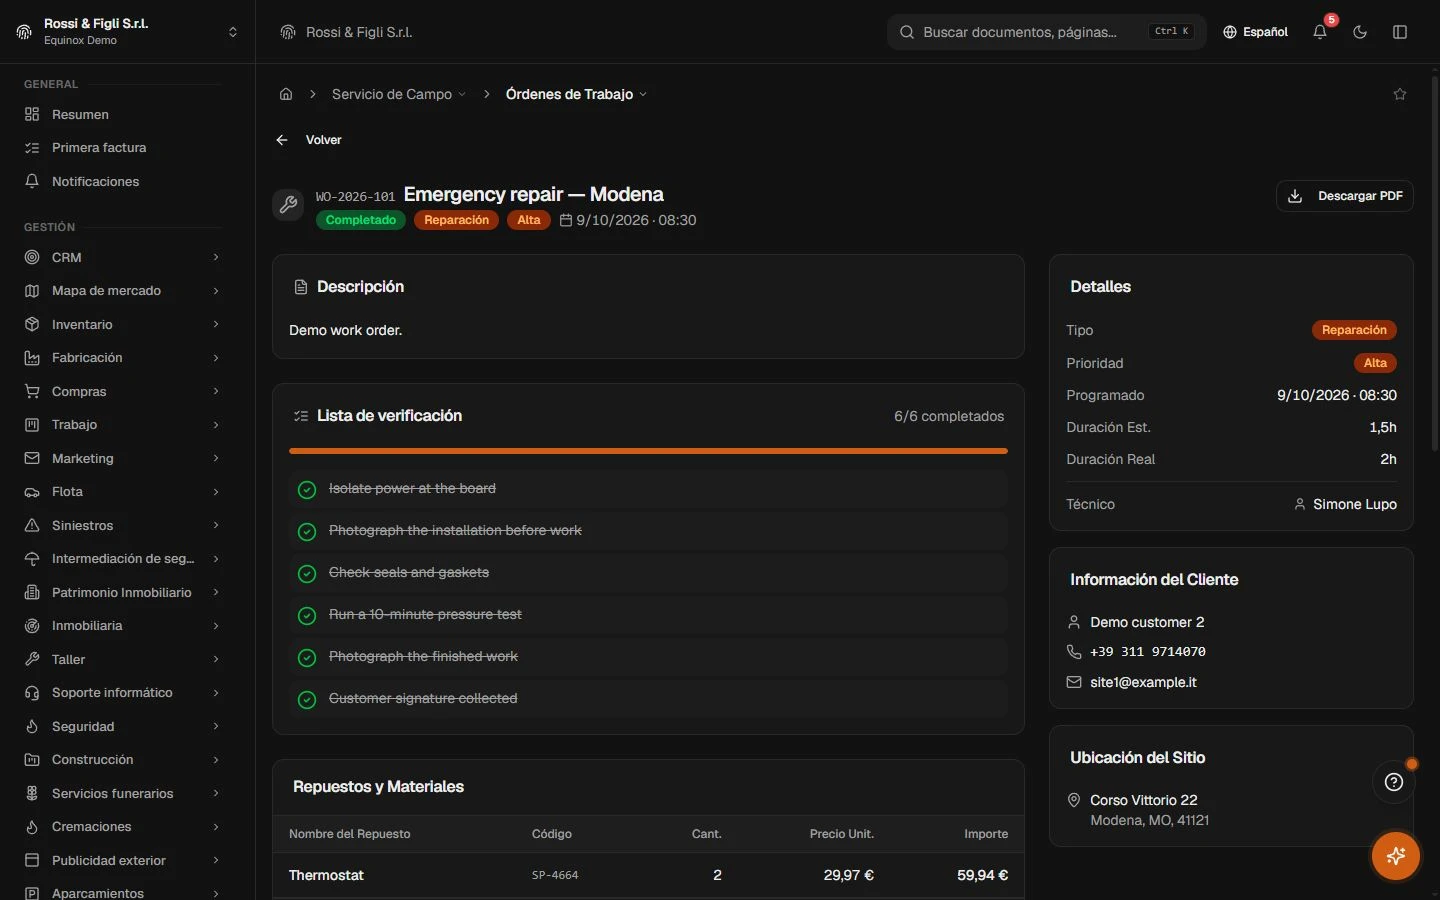Click the email site1@example.it
Viewport: 1440px width, 900px height.
click(1143, 682)
